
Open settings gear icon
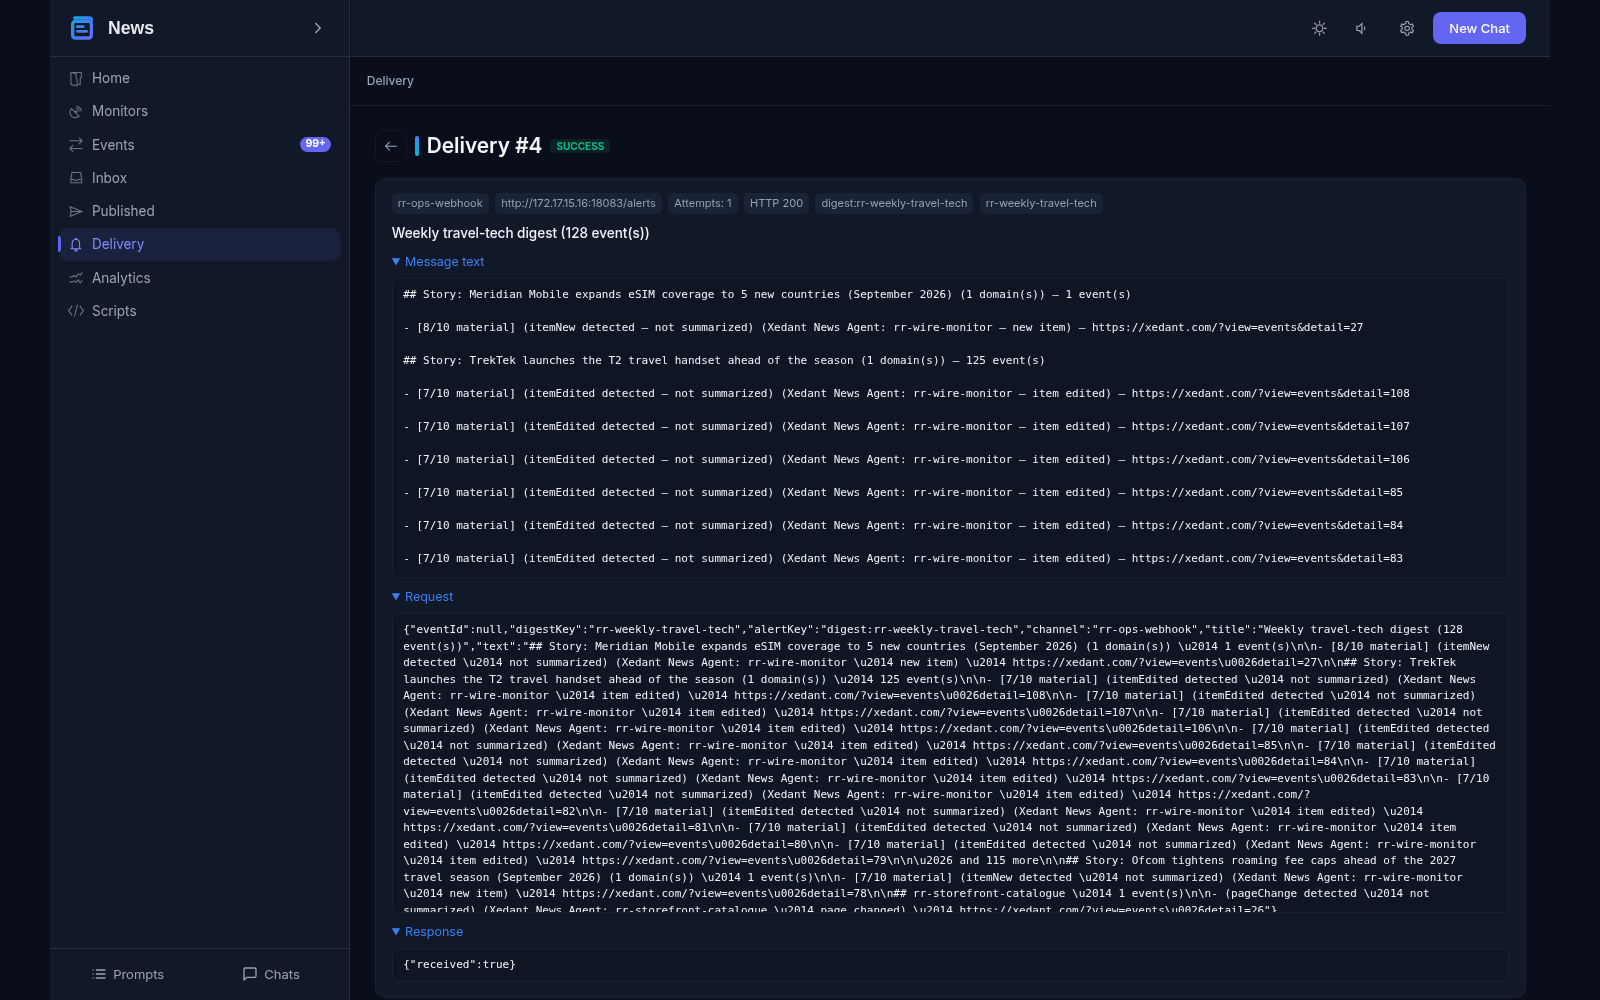coord(1407,28)
